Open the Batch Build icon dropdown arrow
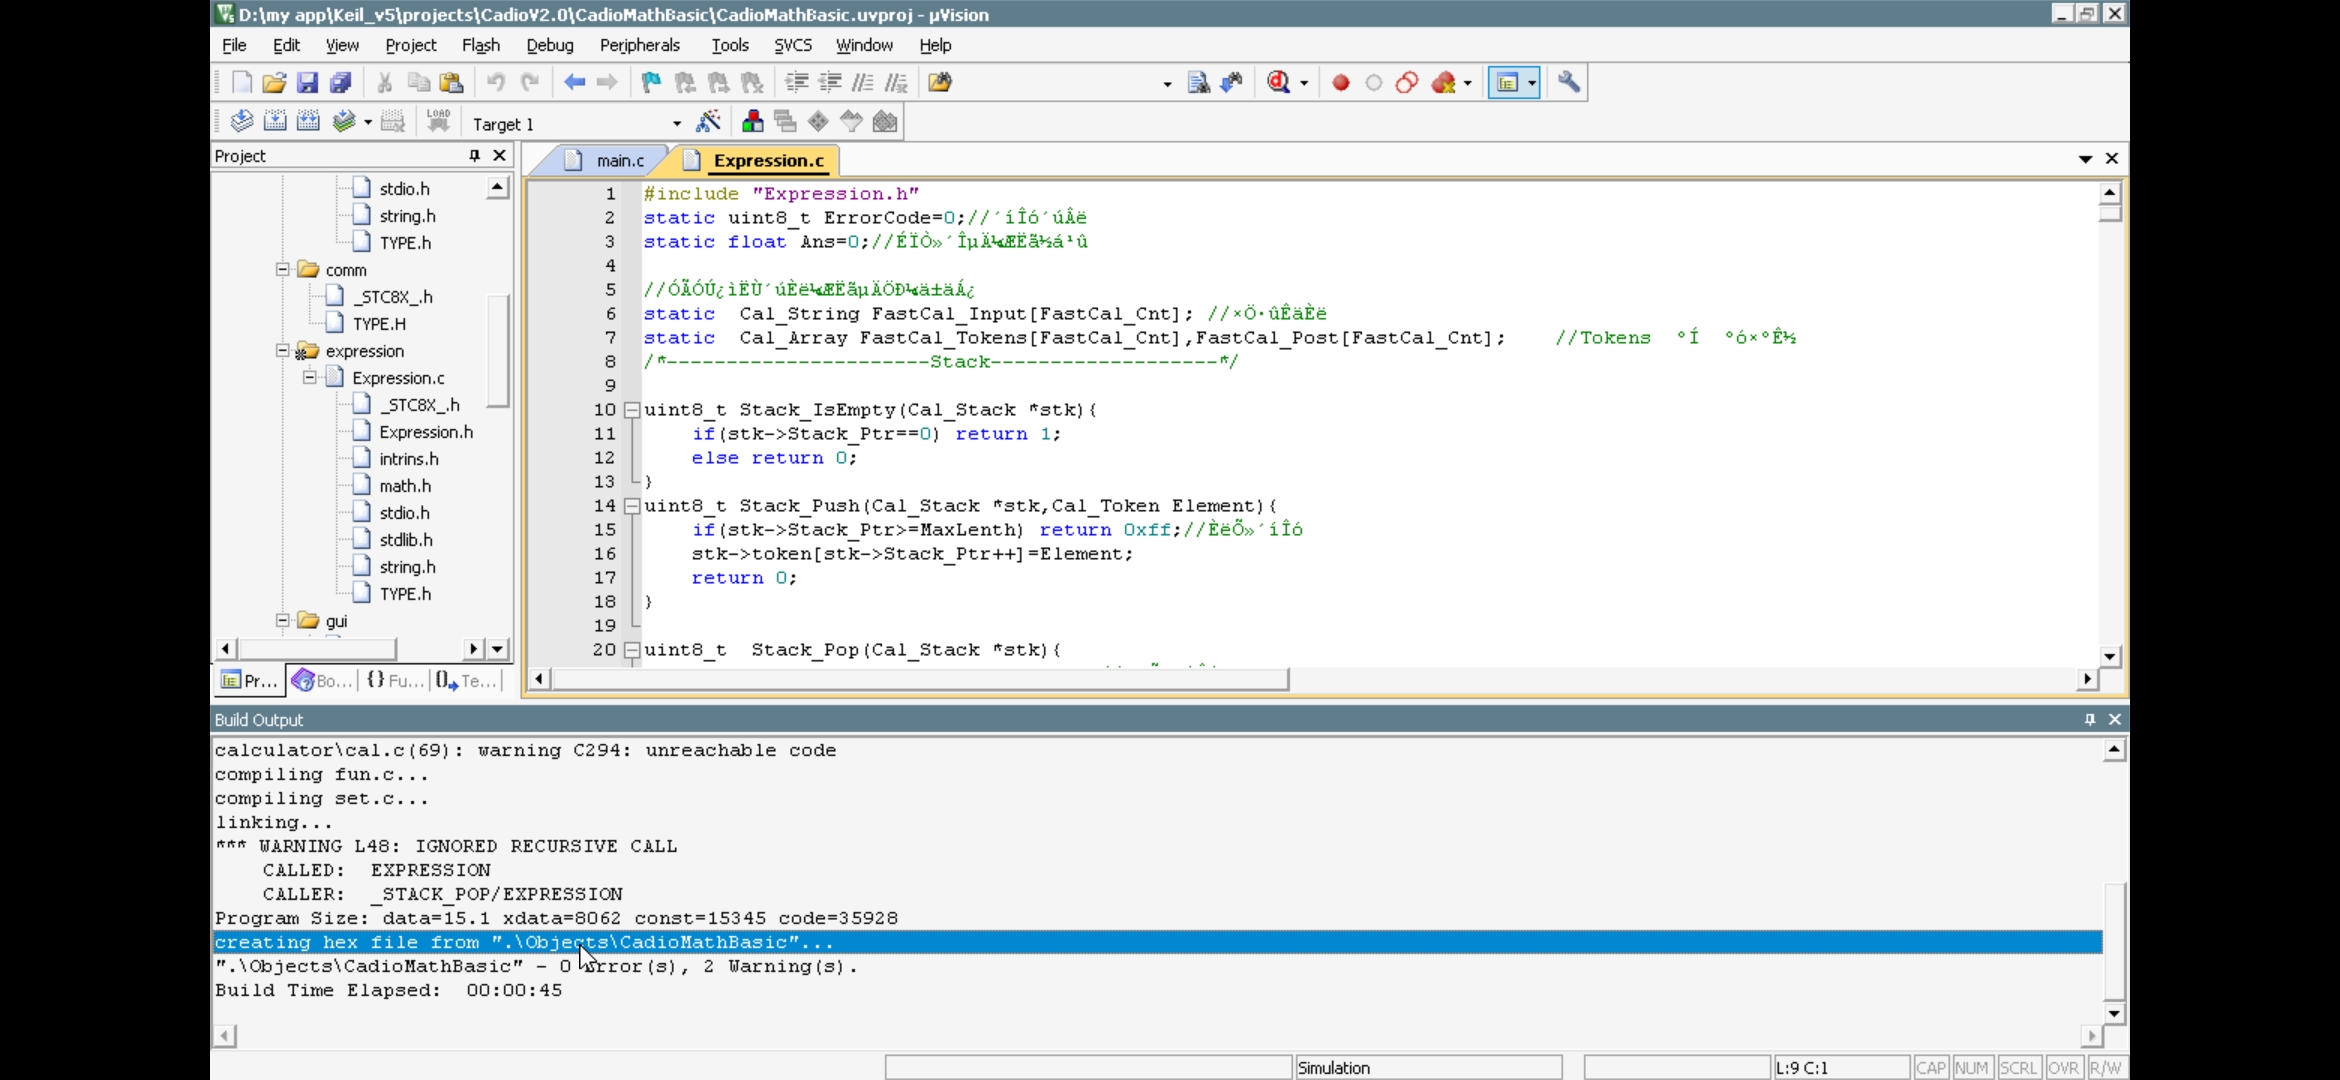 click(x=368, y=122)
